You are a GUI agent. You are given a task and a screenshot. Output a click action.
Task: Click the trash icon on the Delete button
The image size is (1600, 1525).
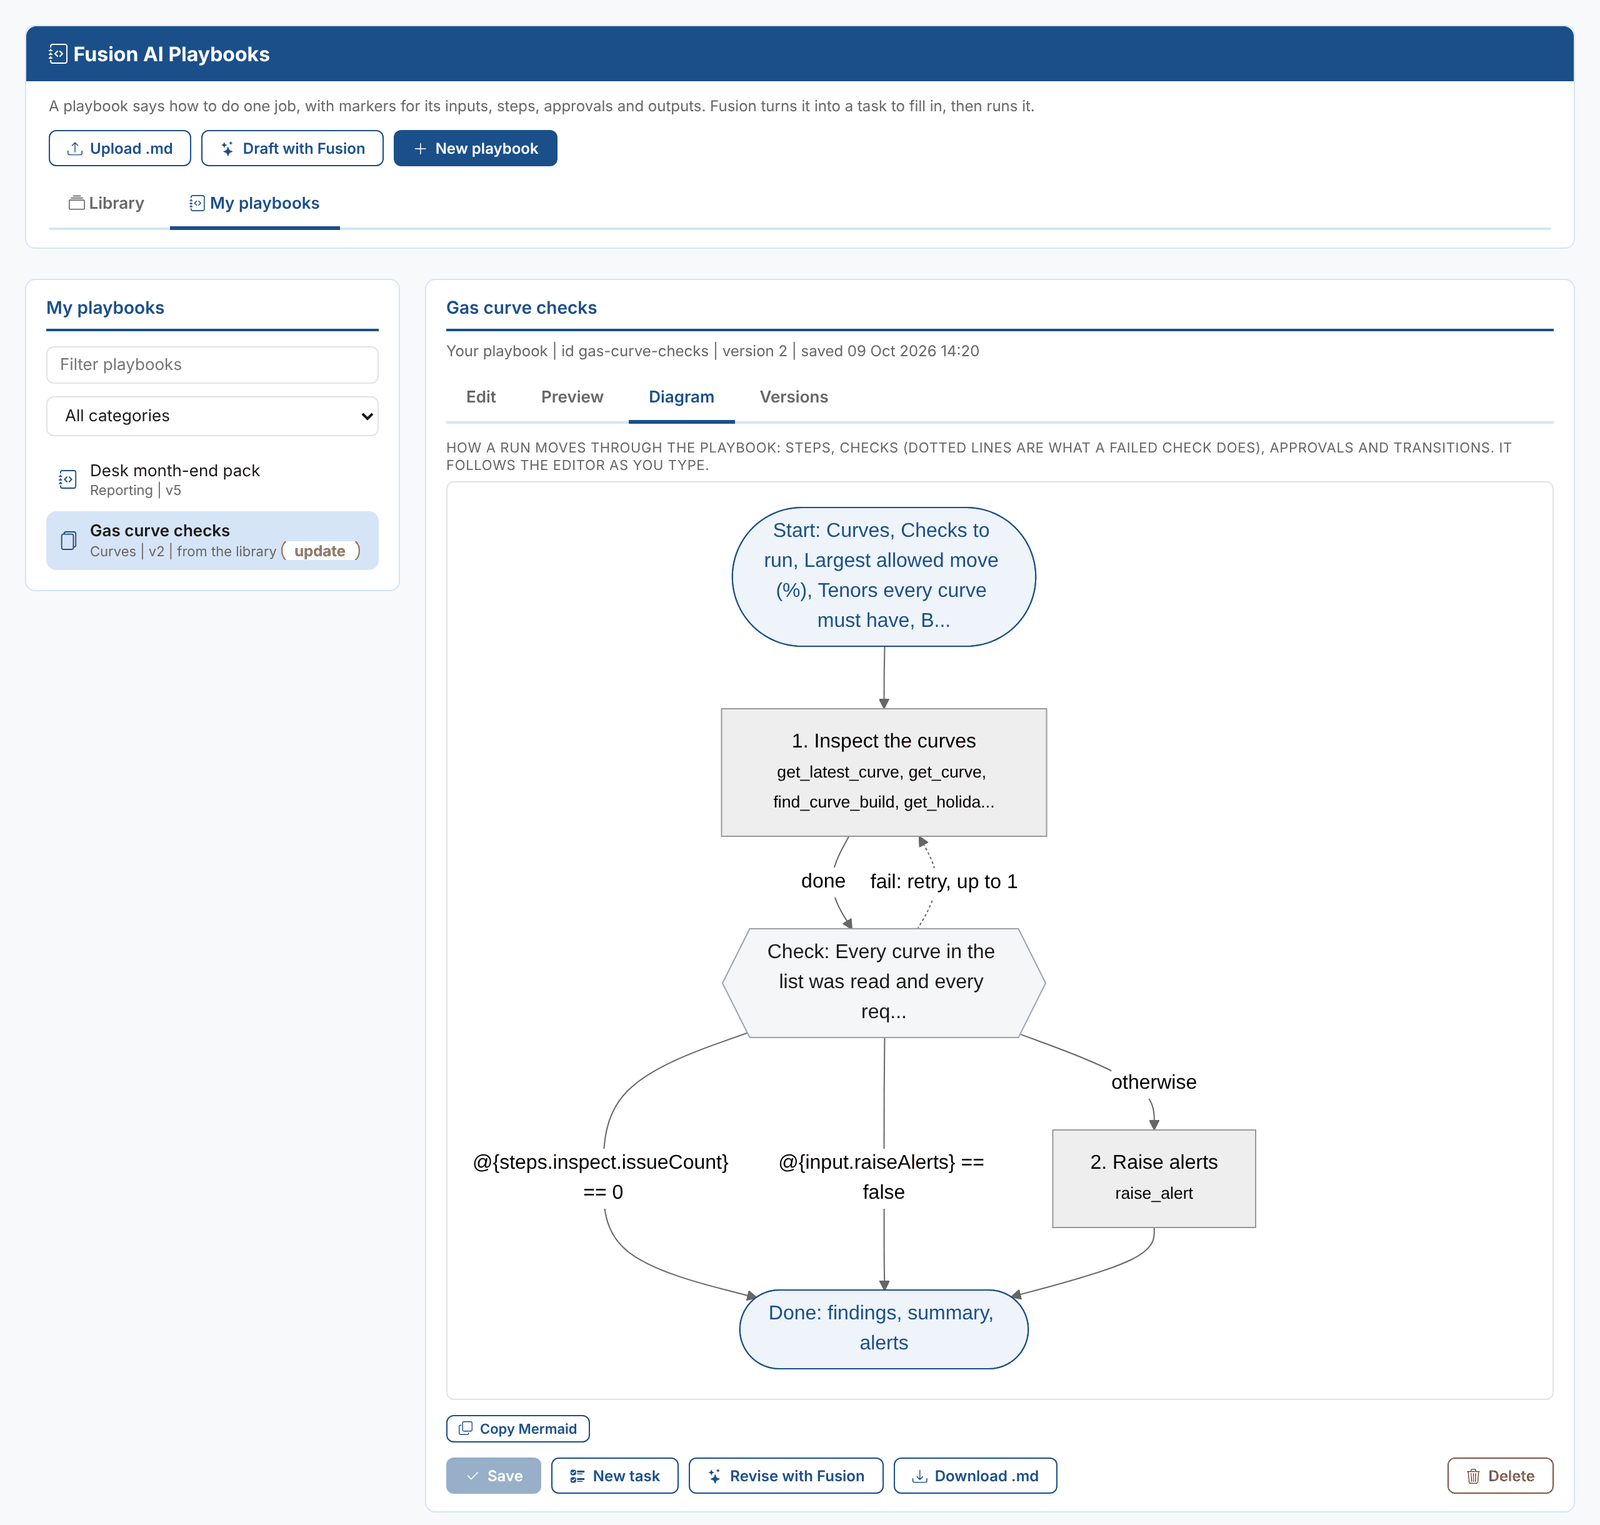(1473, 1476)
